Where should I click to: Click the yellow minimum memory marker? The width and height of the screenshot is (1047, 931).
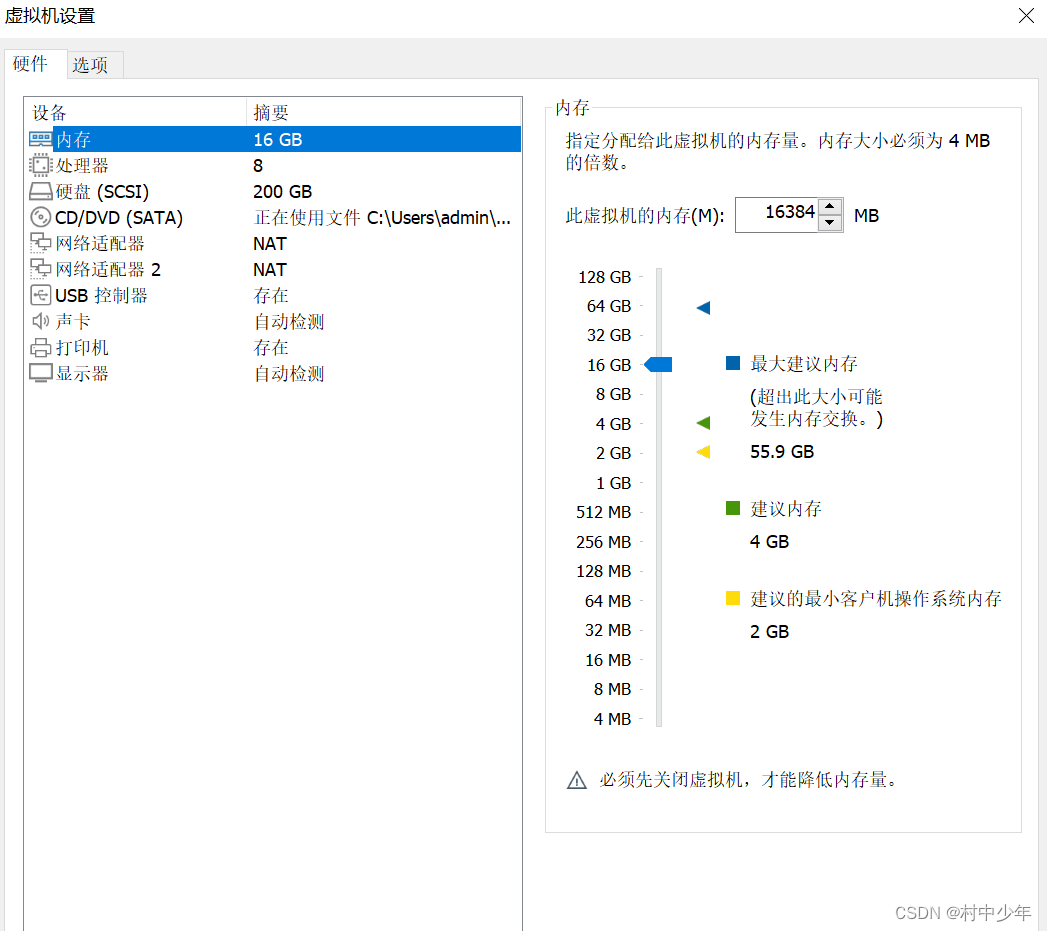pos(703,452)
